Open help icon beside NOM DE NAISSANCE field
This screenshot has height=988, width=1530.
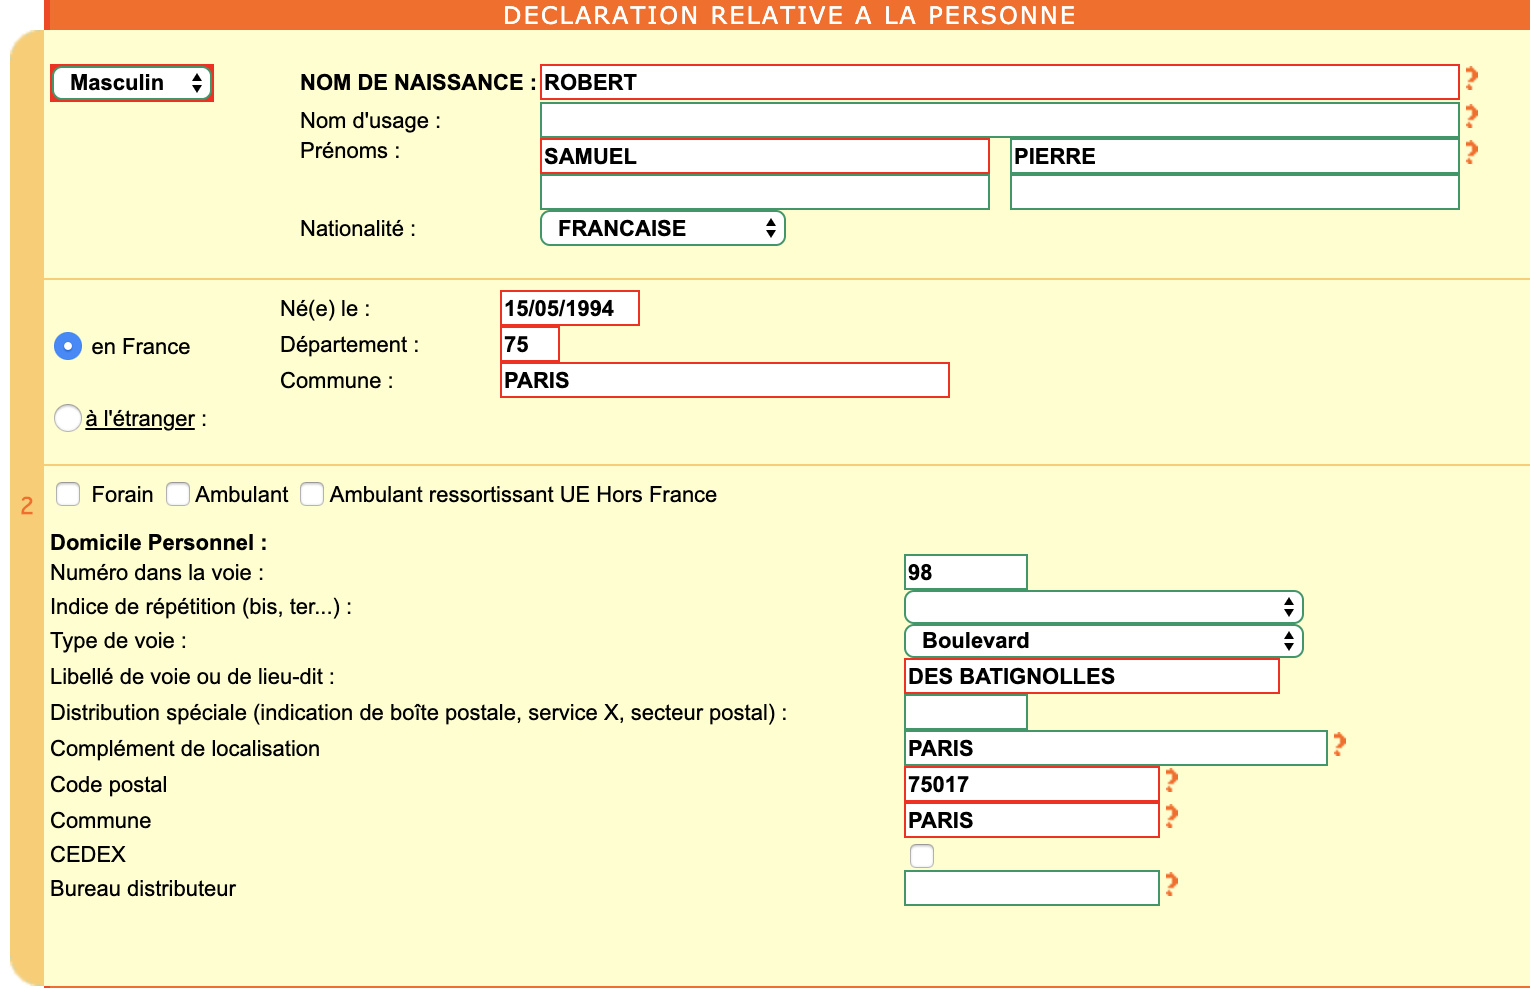(x=1471, y=78)
